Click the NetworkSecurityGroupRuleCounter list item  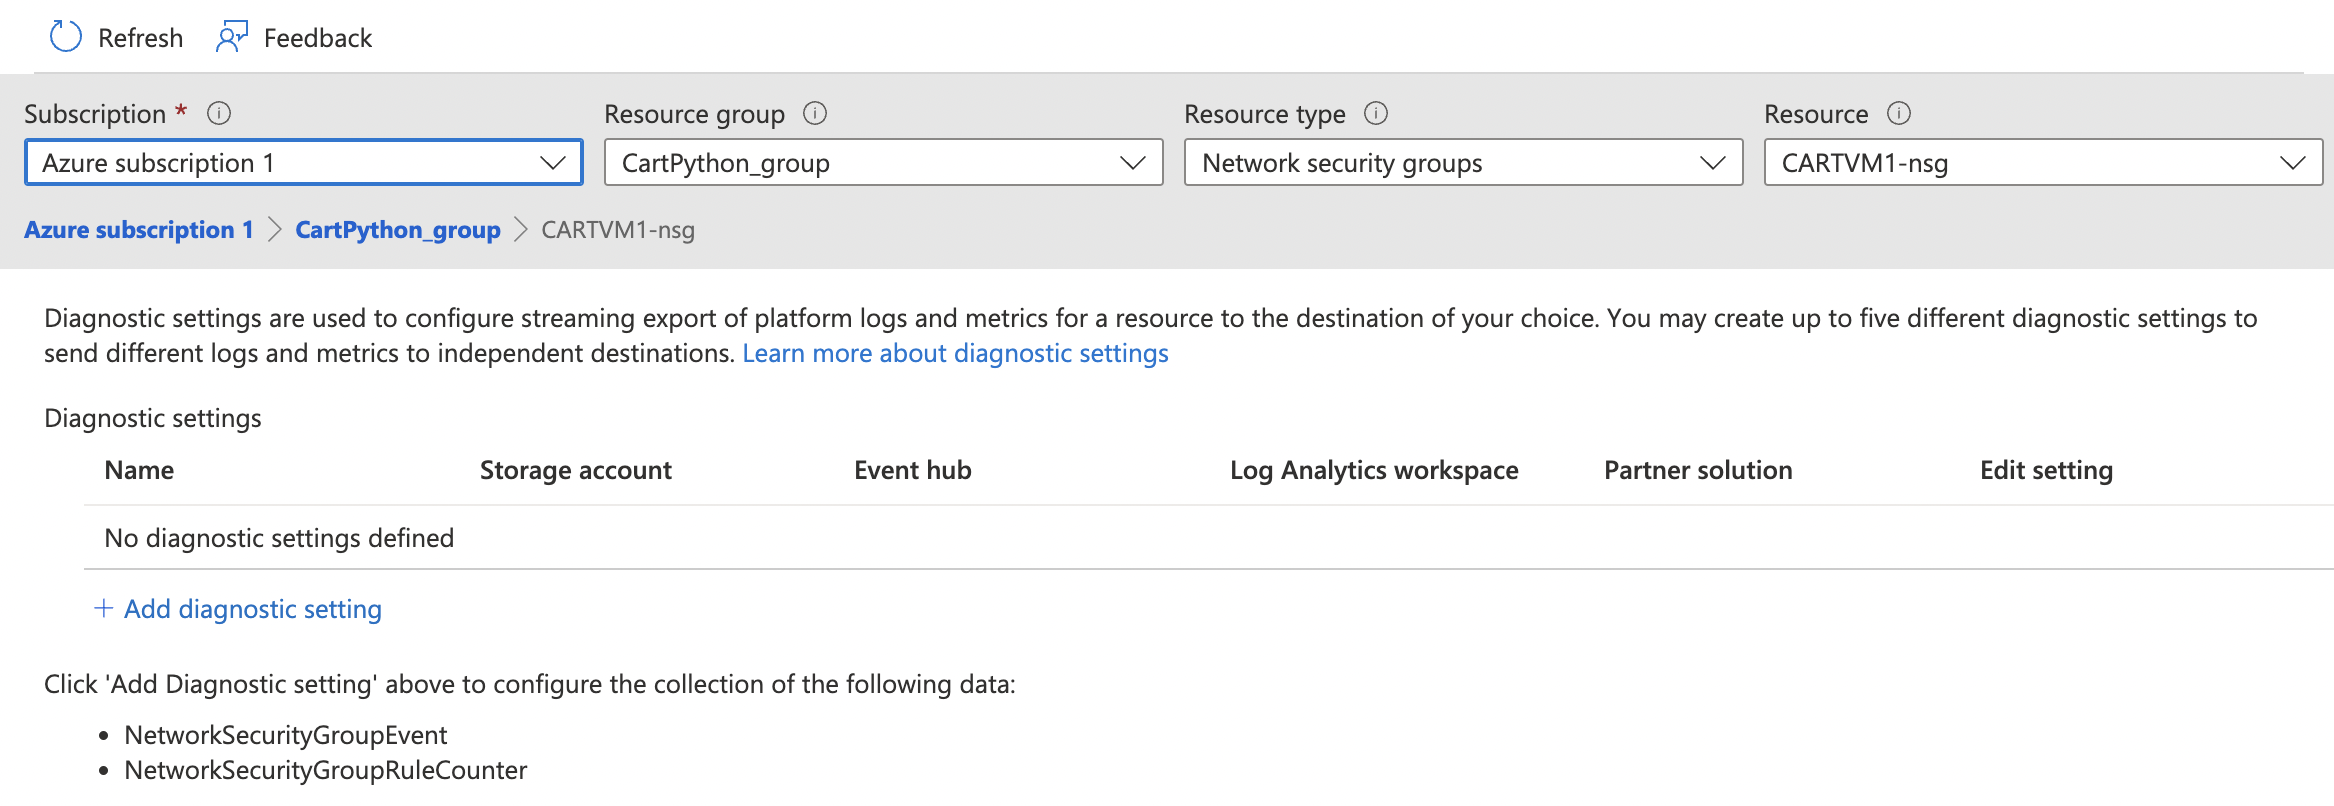click(x=325, y=770)
